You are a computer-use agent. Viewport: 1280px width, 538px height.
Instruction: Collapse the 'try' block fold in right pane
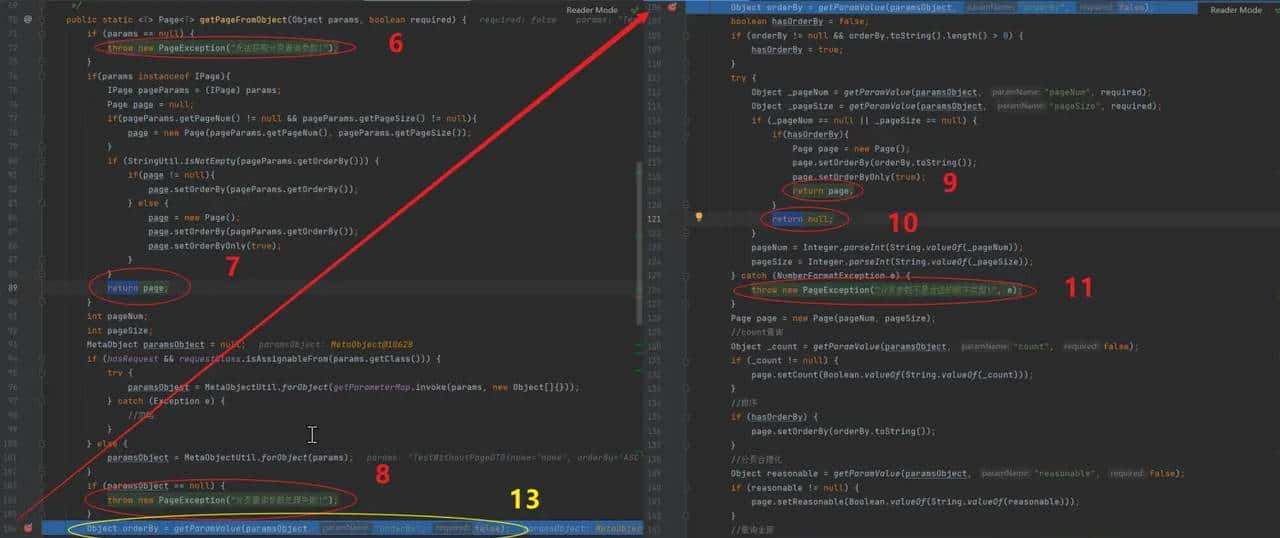coord(686,77)
